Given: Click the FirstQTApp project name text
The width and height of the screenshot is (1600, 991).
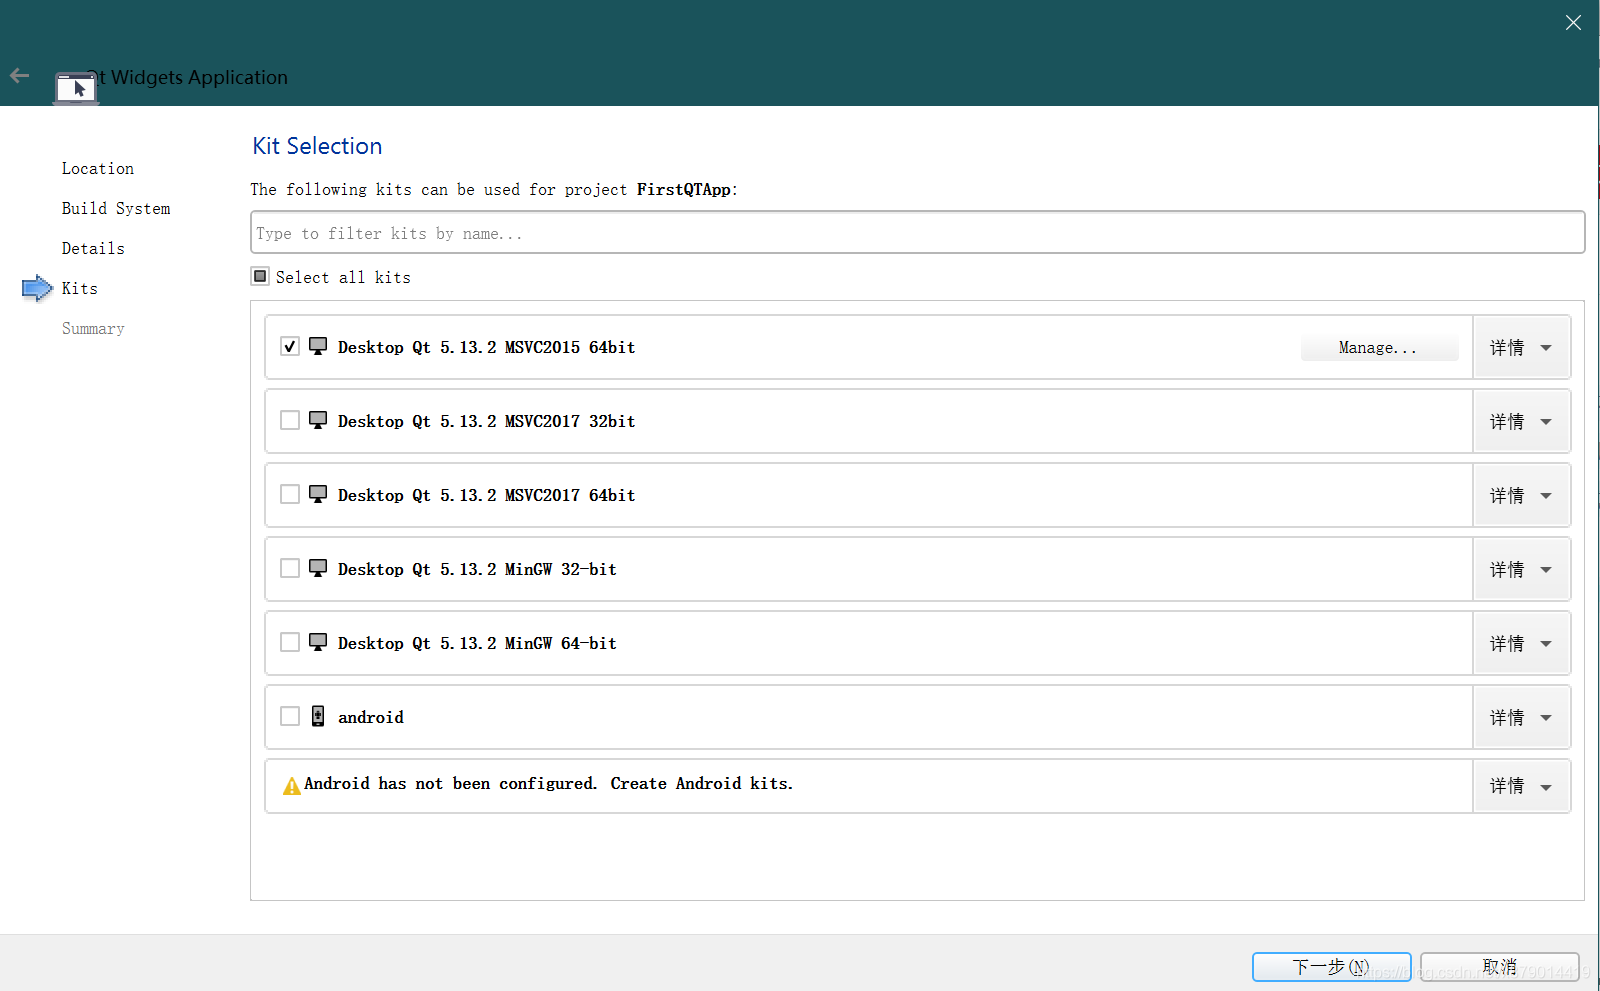Looking at the screenshot, I should [x=684, y=189].
